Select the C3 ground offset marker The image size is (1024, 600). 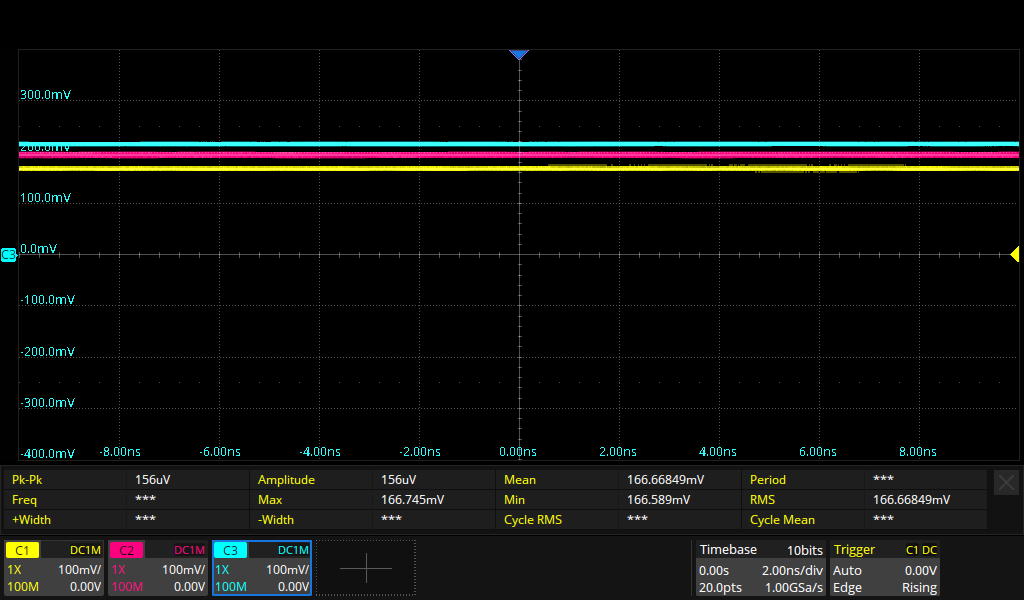pyautogui.click(x=8, y=255)
